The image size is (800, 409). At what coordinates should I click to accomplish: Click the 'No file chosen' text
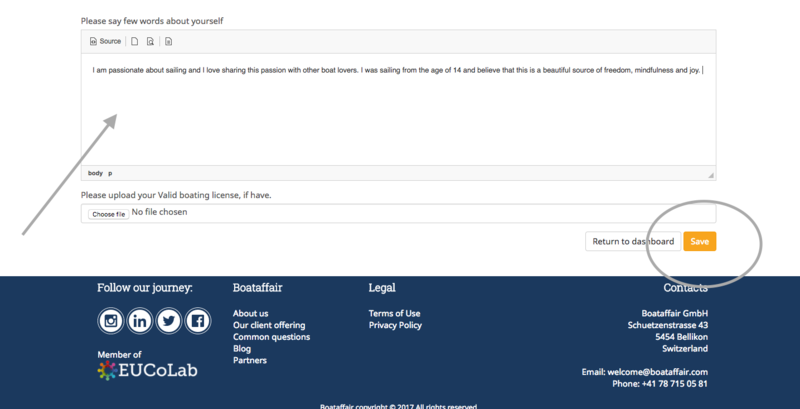tap(159, 212)
